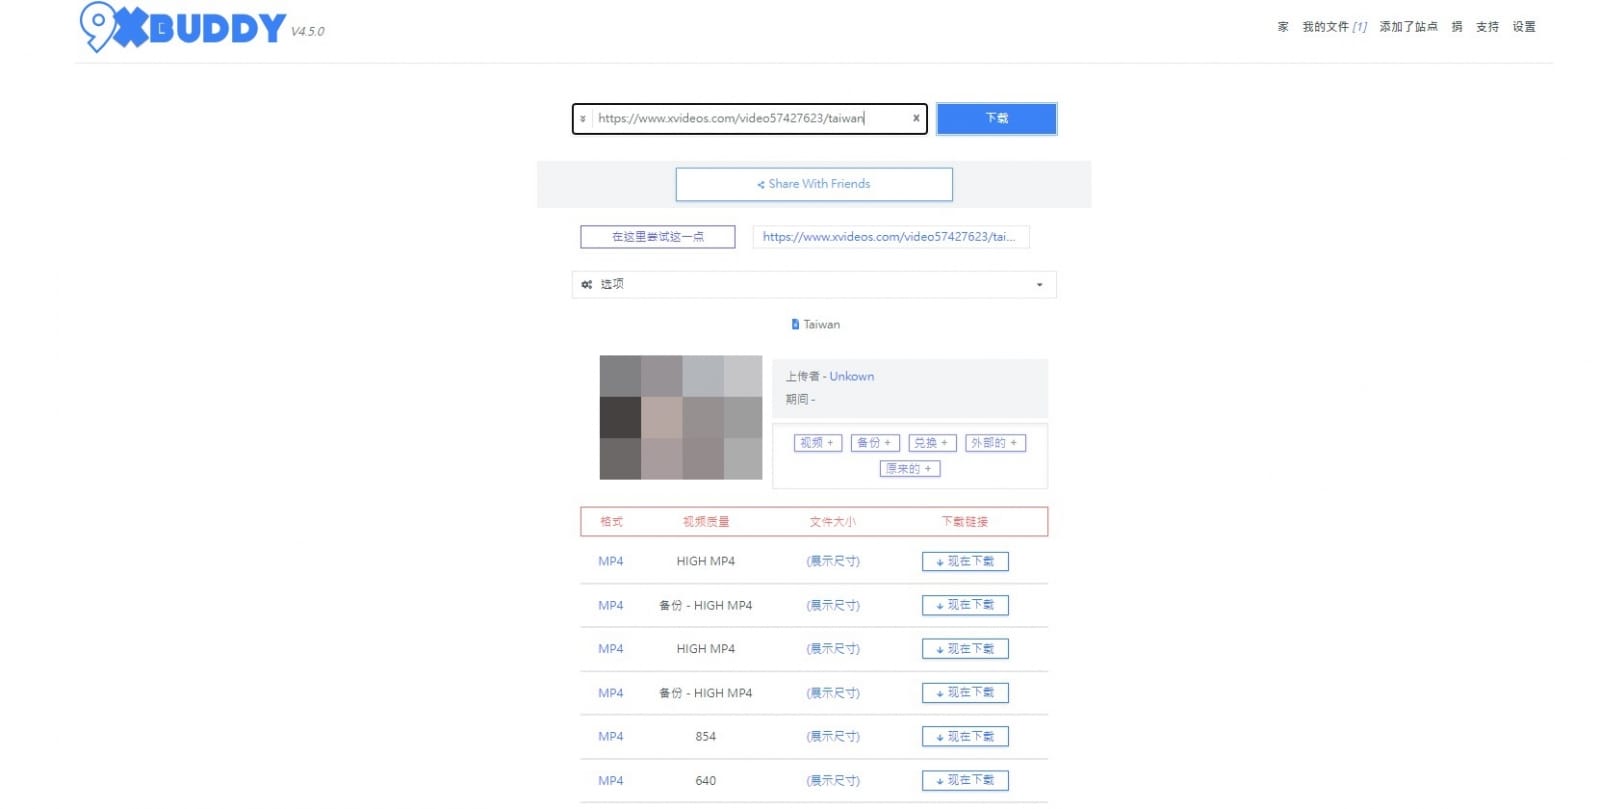Go to 家 home in the top menu

pos(1283,27)
